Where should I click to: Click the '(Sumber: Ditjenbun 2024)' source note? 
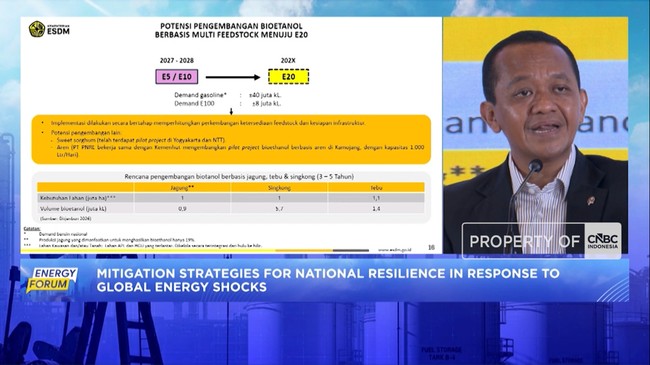point(65,218)
